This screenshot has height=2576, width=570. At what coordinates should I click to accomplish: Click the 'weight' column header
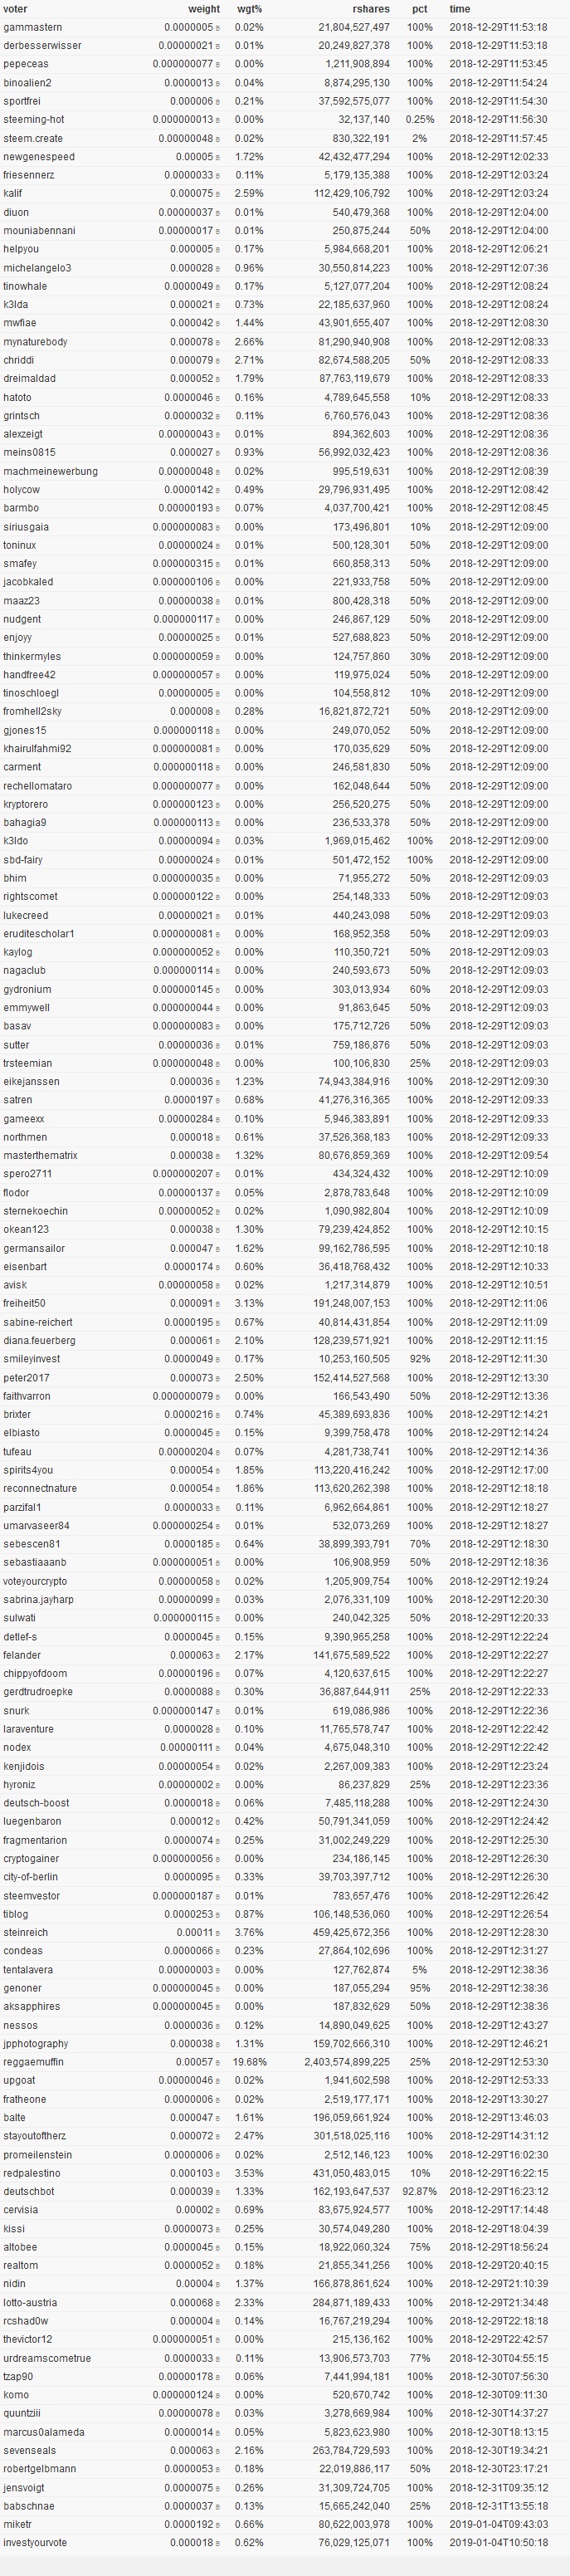(204, 9)
